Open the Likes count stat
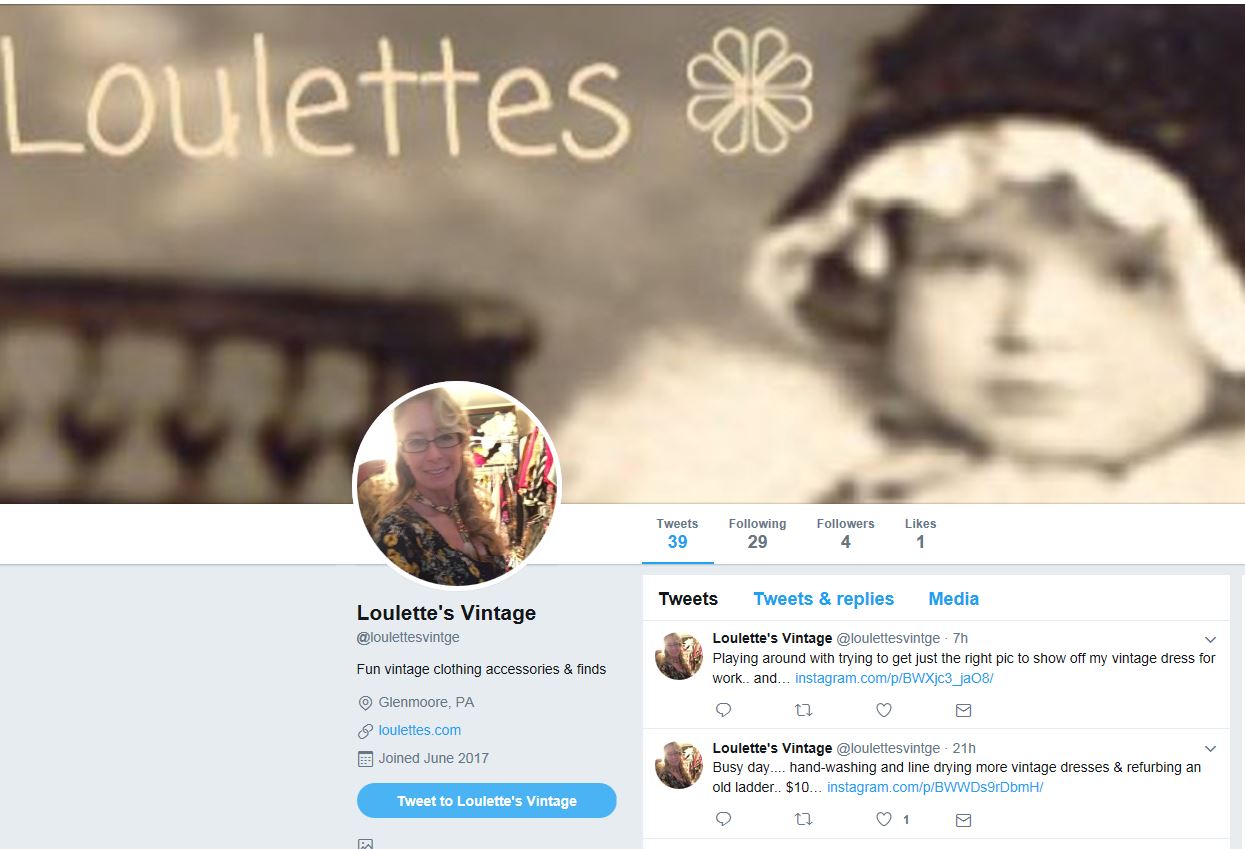Viewport: 1245px width, 849px height. pos(920,534)
